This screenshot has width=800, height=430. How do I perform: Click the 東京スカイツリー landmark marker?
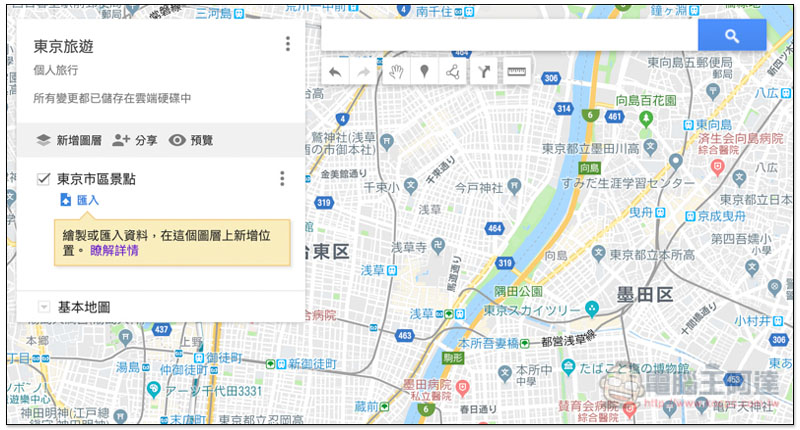591,308
